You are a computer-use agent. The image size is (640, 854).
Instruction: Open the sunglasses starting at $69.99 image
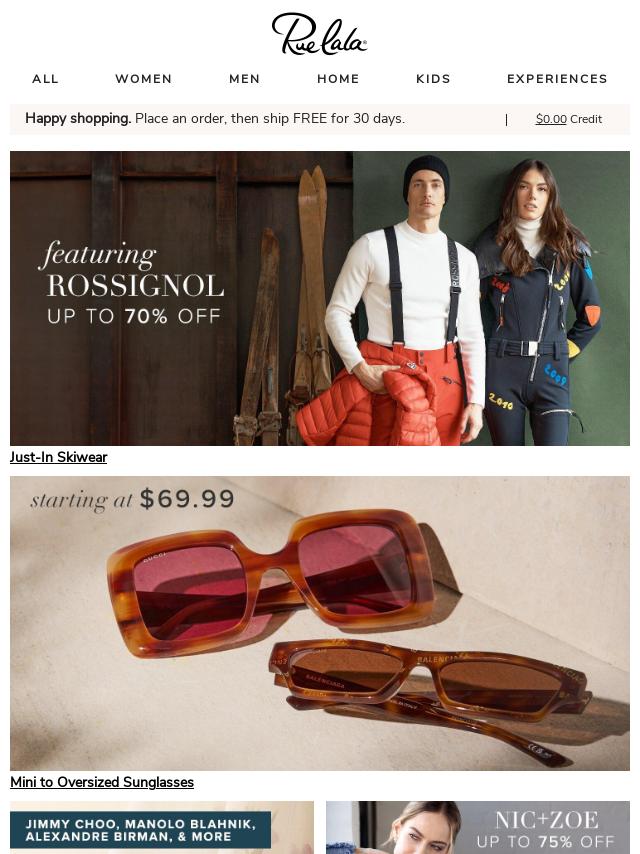click(320, 623)
